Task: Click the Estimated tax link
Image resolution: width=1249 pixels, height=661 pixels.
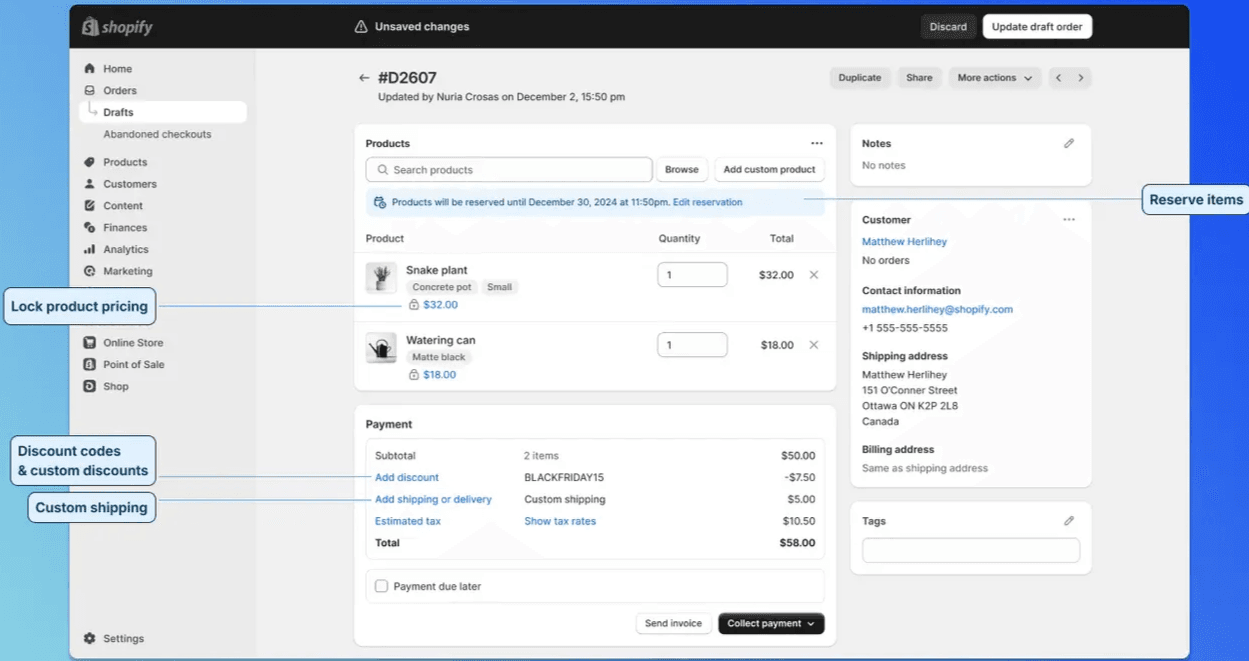Action: pos(408,522)
